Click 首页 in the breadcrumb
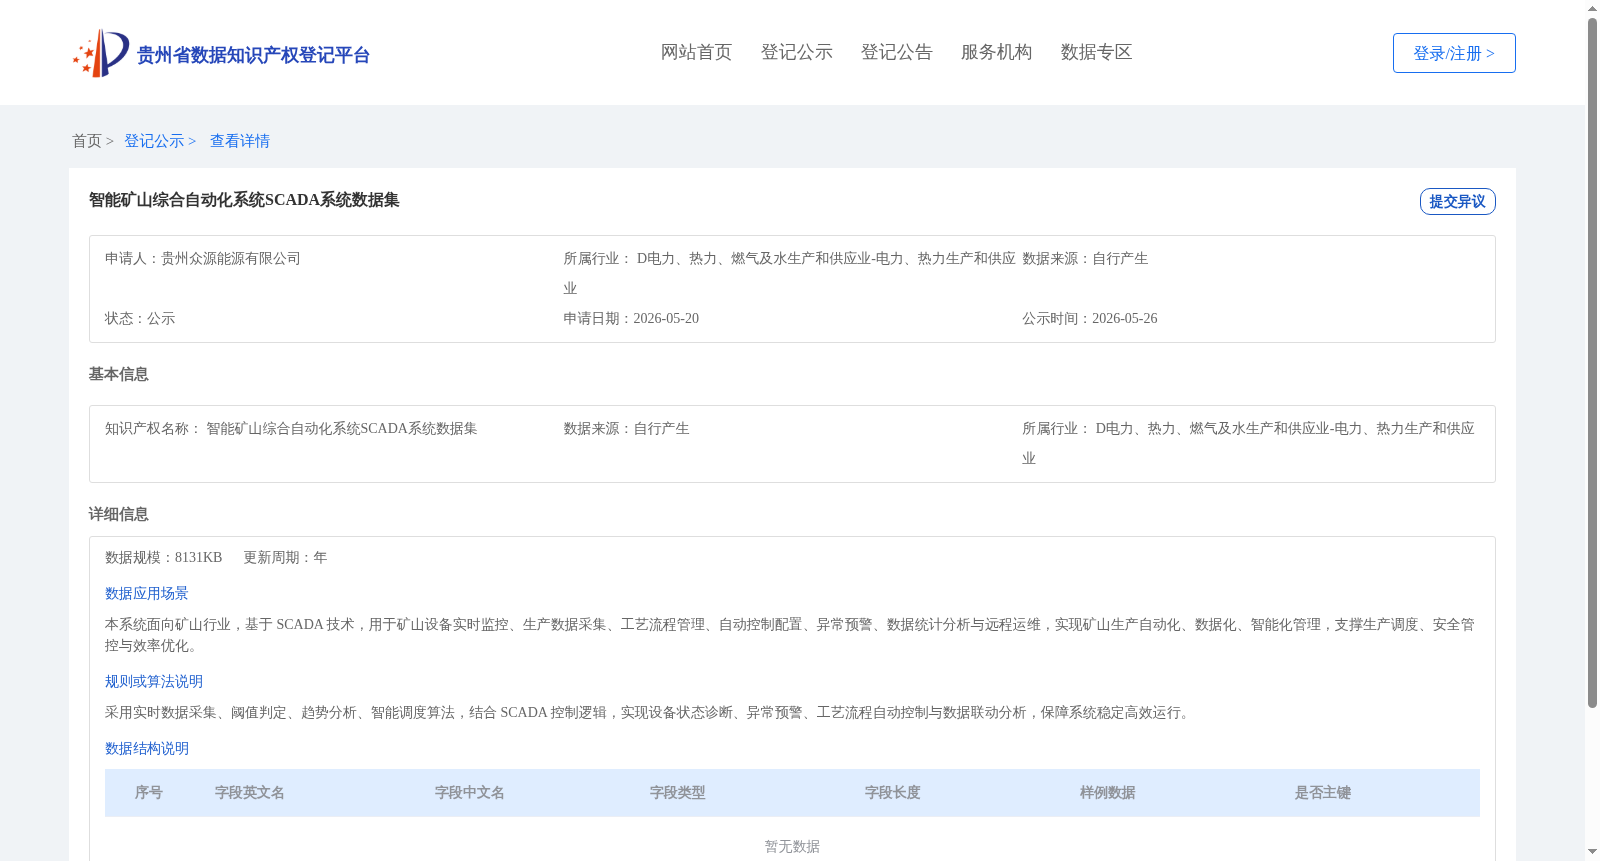1600x861 pixels. coord(87,141)
